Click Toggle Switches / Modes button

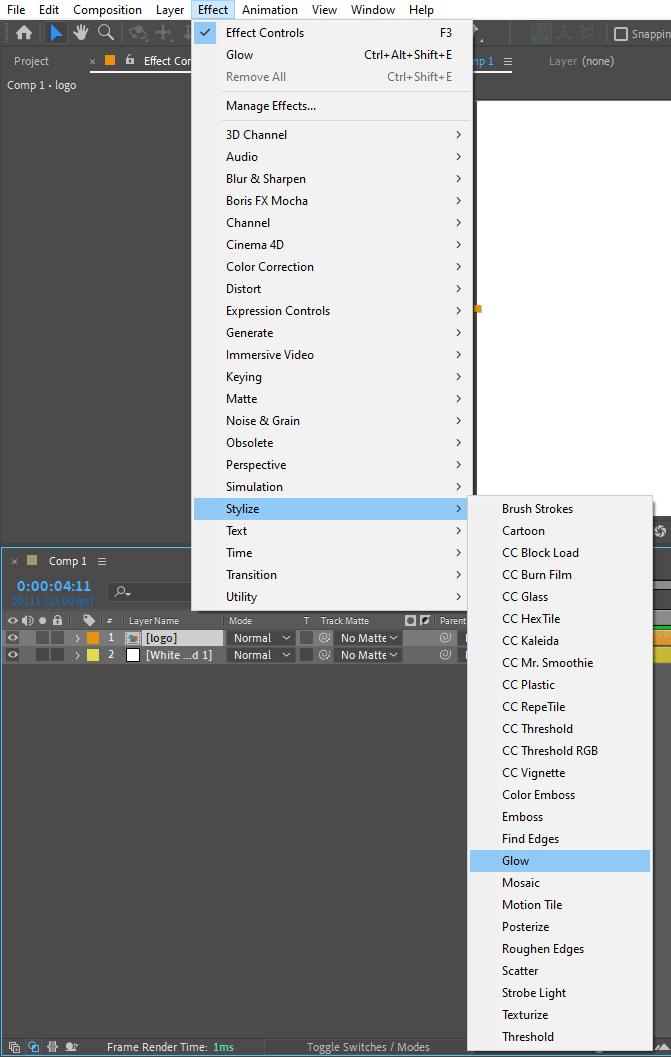[368, 1047]
